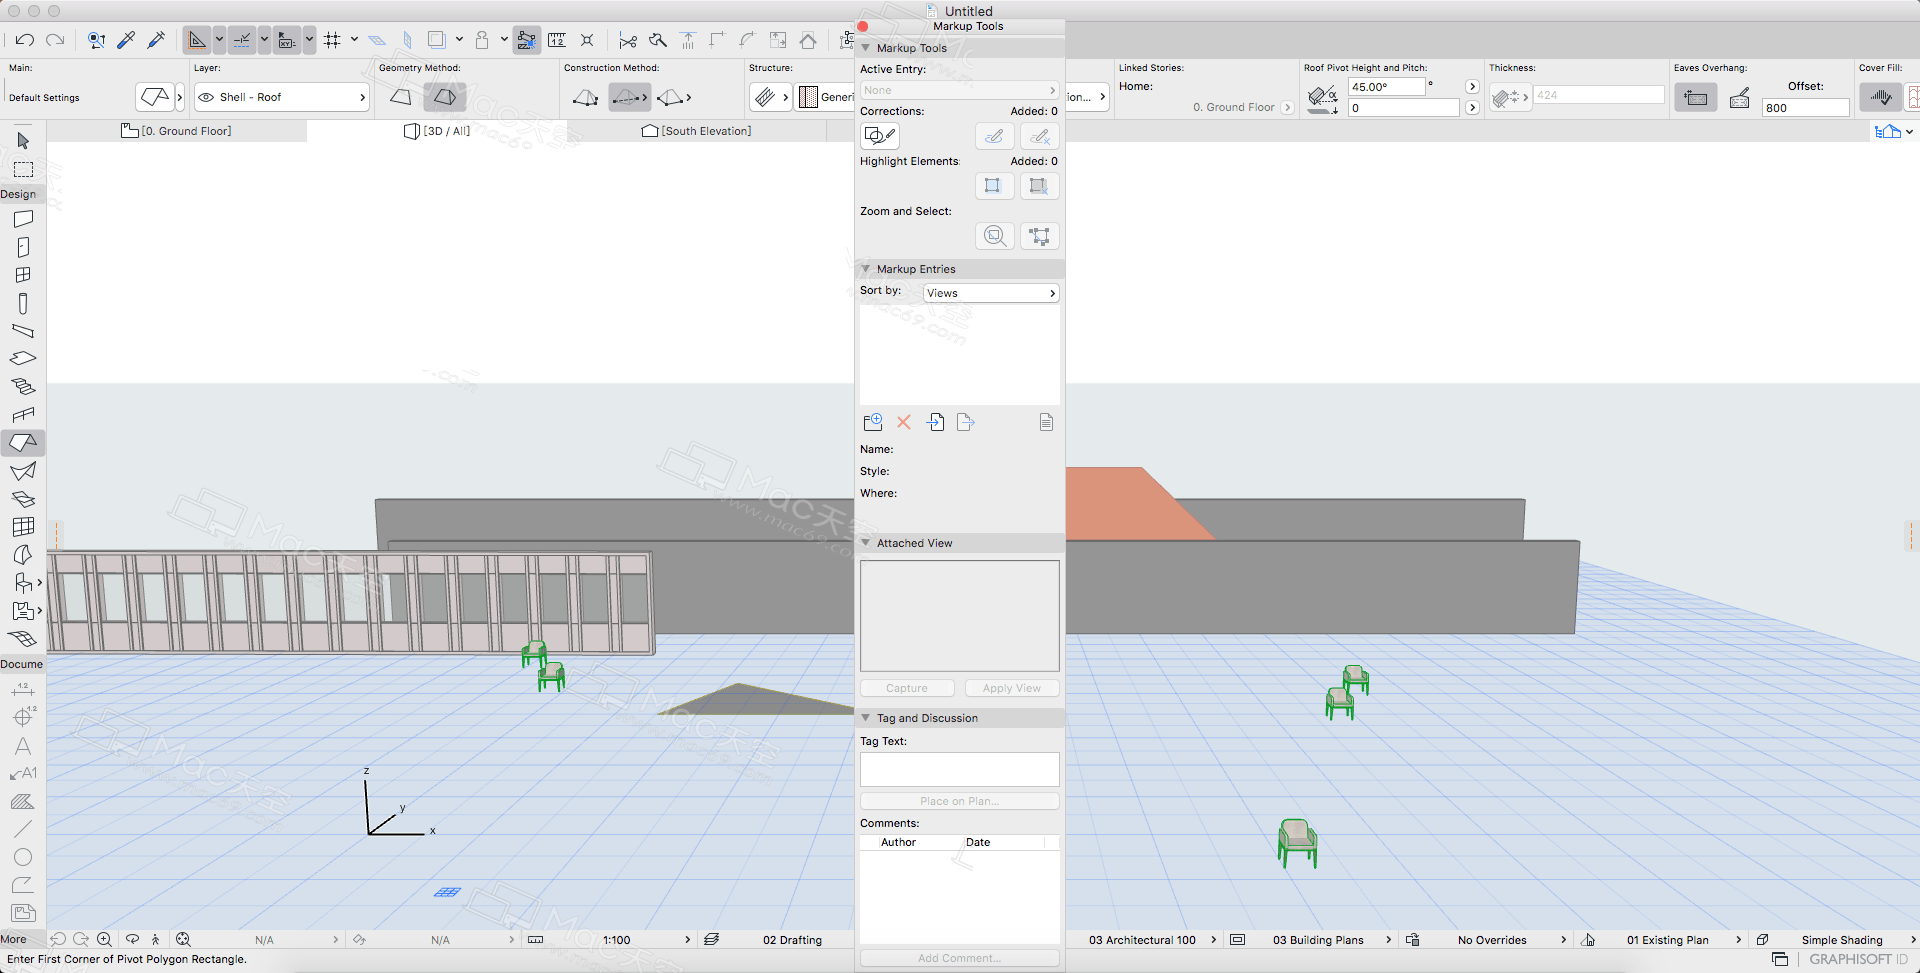Switch to 0. Ground Floor tab

[177, 131]
